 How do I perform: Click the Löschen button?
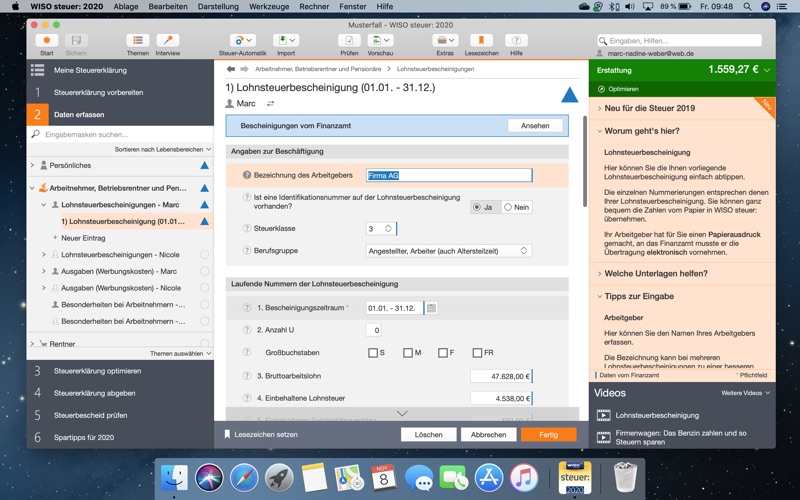pos(429,435)
